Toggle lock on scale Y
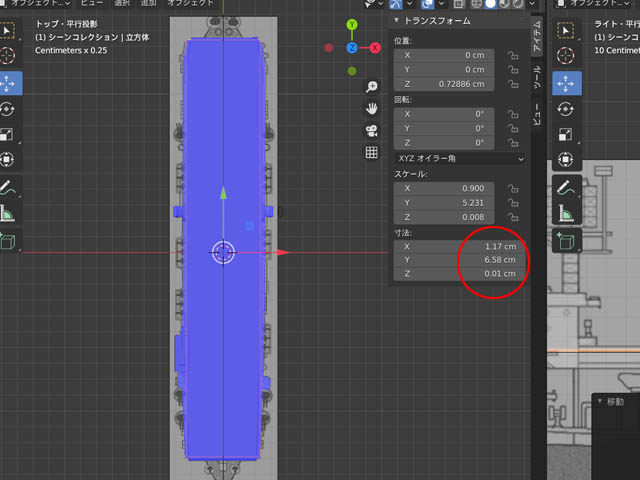This screenshot has width=640, height=480. point(513,202)
